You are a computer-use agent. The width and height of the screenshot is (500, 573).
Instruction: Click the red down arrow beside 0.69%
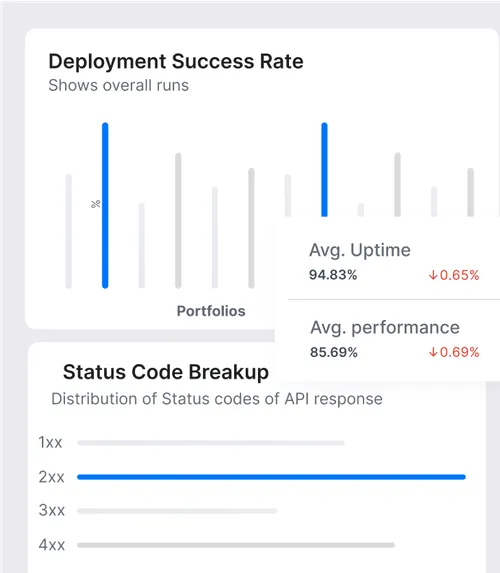433,352
